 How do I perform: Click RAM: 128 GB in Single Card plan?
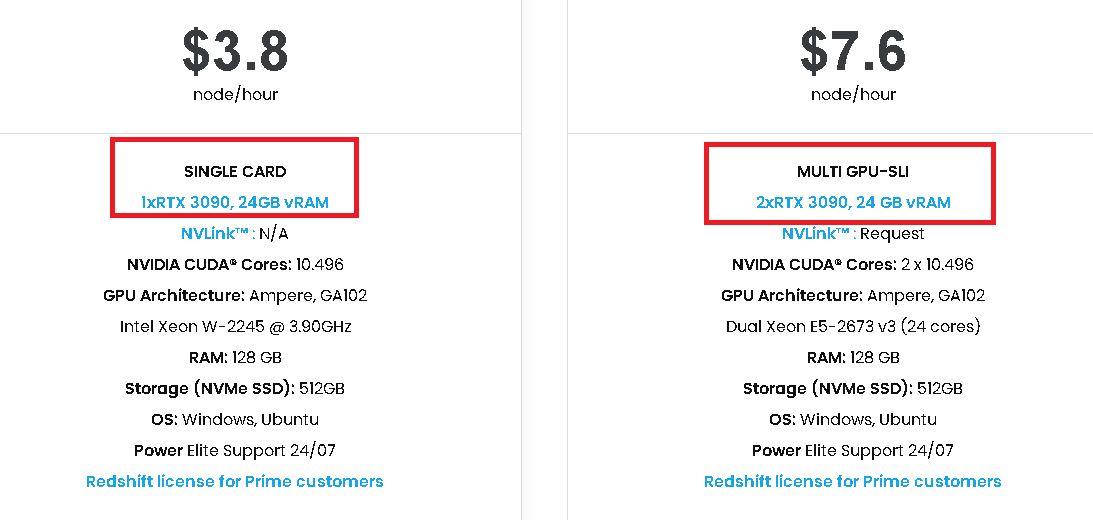point(235,357)
